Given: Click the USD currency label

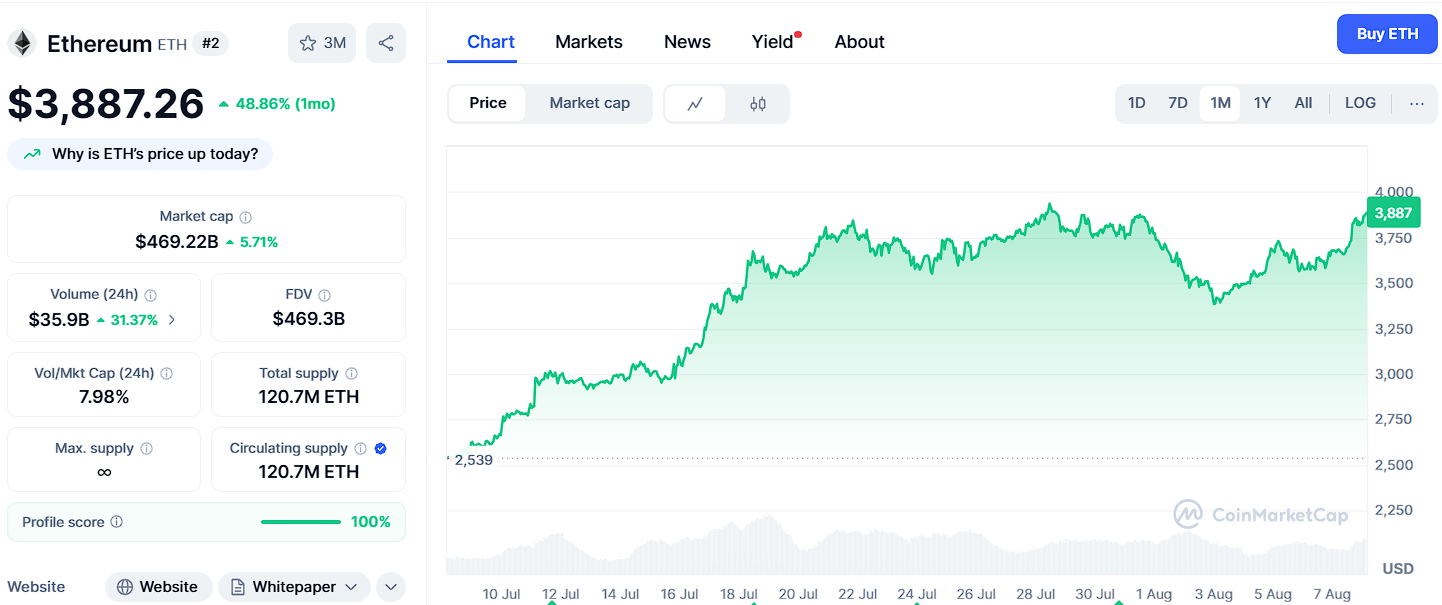Looking at the screenshot, I should (x=1398, y=569).
